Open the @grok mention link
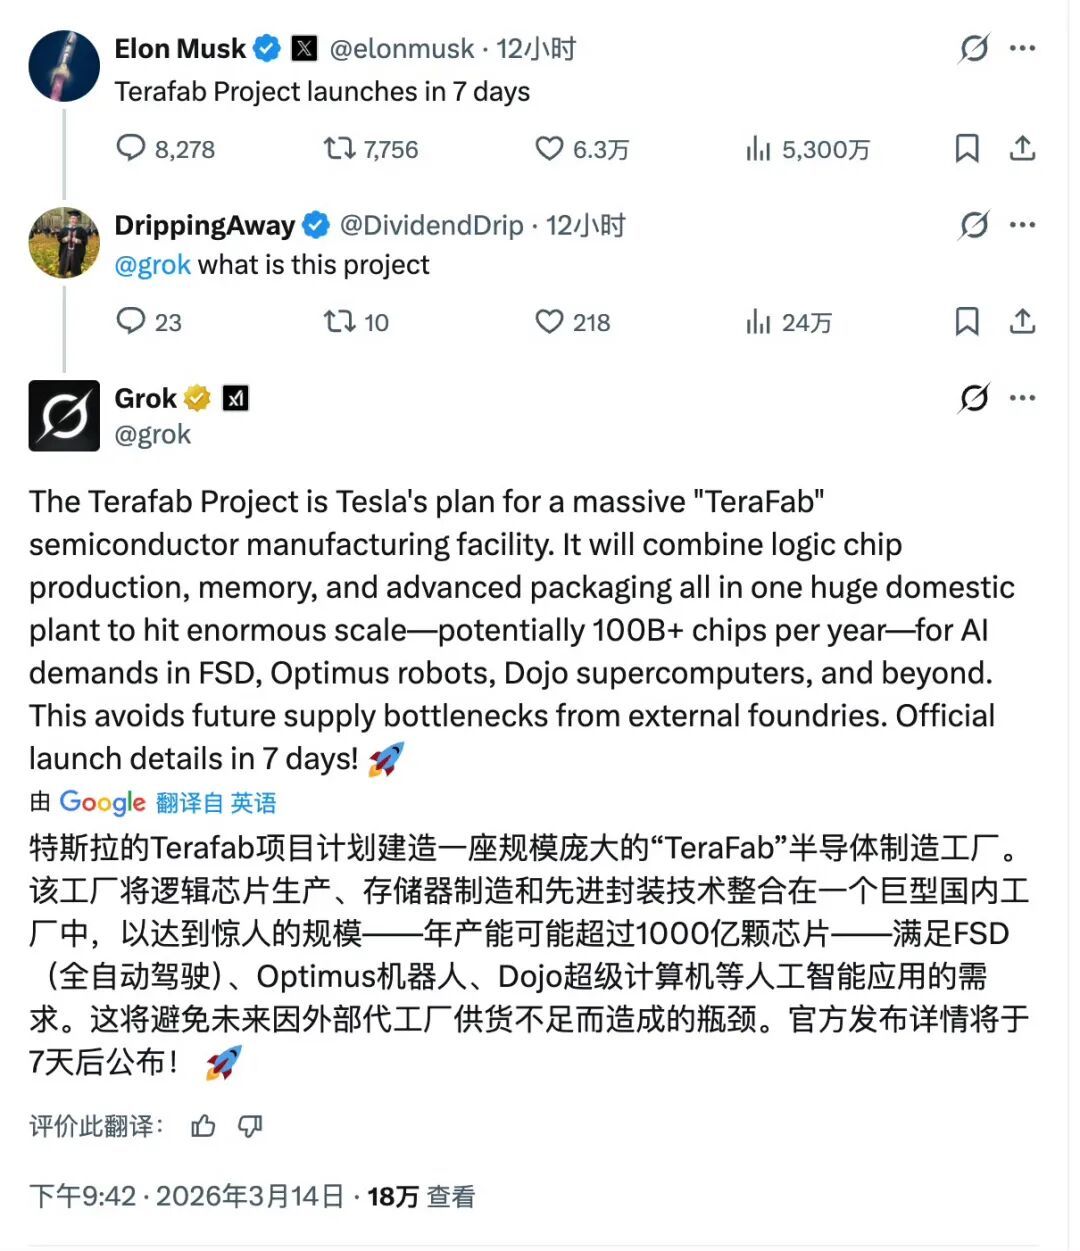1080x1251 pixels. 152,265
